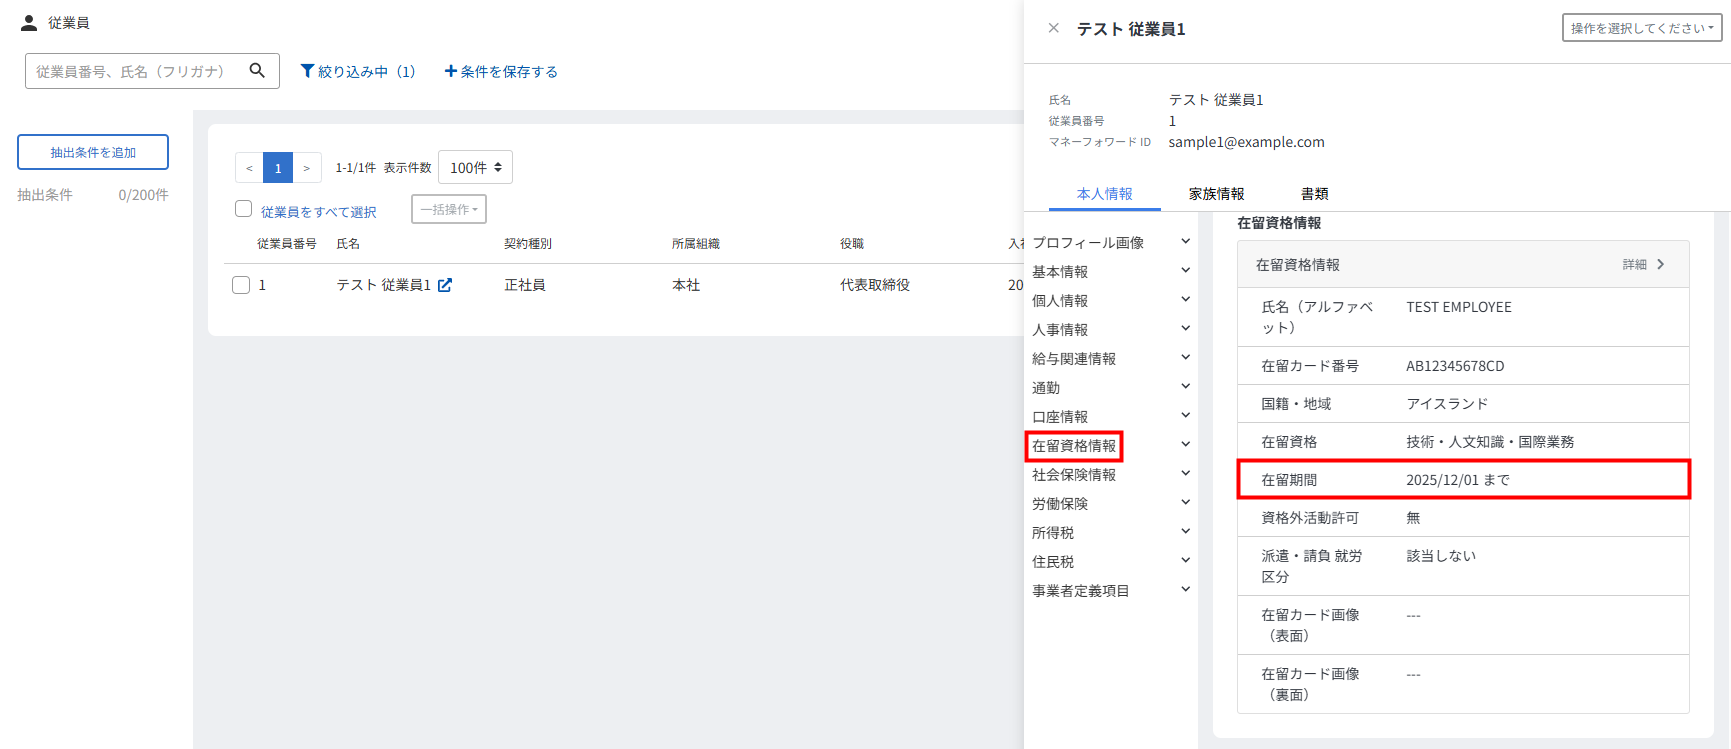Switch to the 書類 tab
This screenshot has height=749, width=1731.
[x=1314, y=194]
